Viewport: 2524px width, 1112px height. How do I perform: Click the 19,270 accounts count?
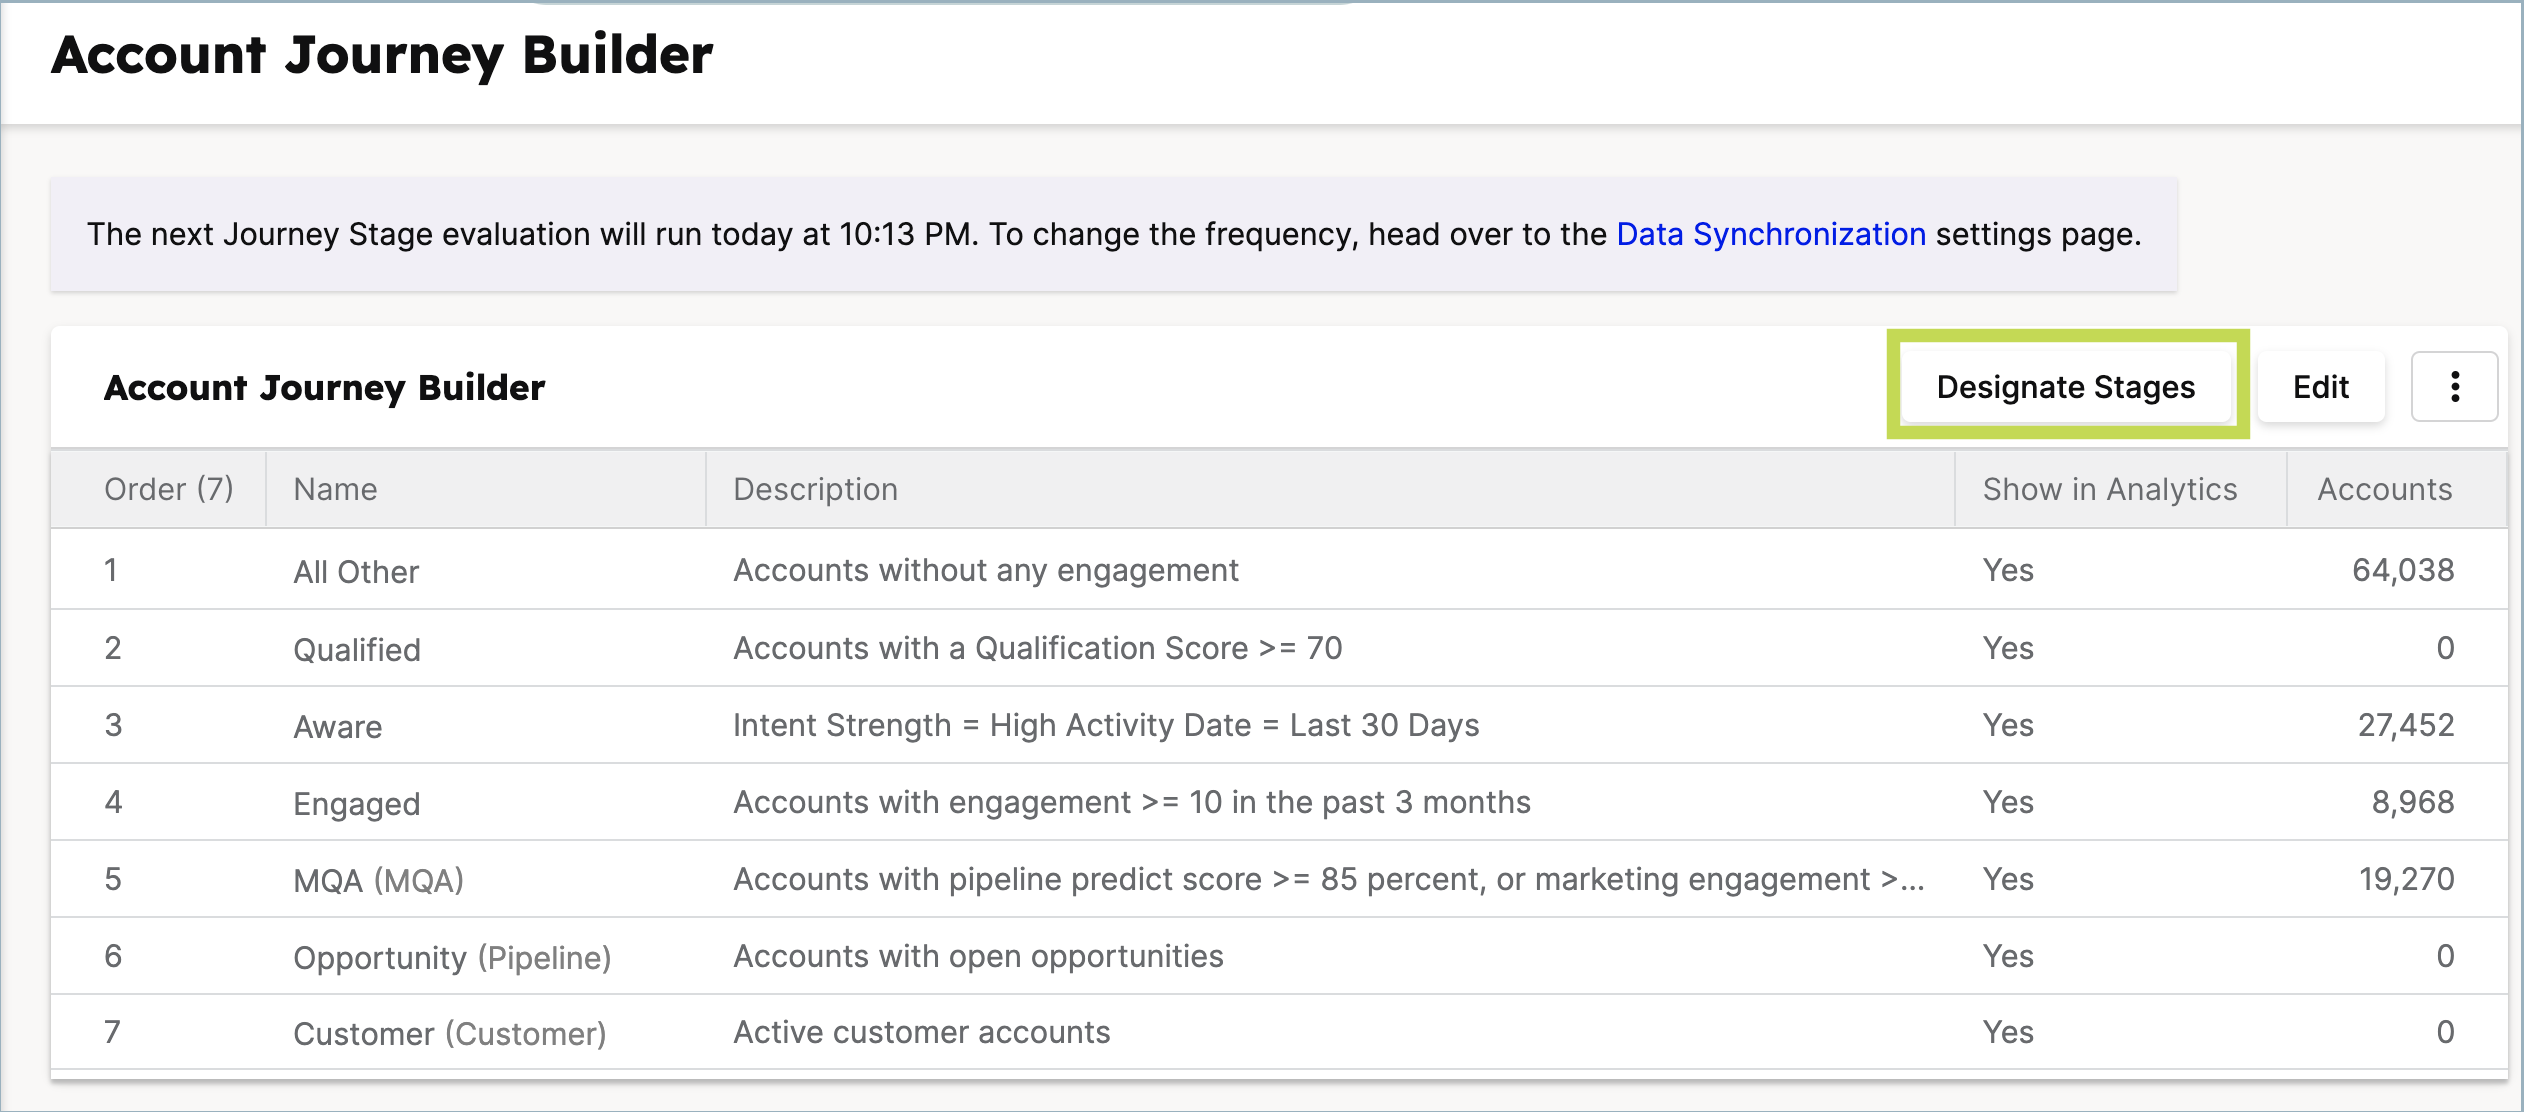coord(2407,879)
